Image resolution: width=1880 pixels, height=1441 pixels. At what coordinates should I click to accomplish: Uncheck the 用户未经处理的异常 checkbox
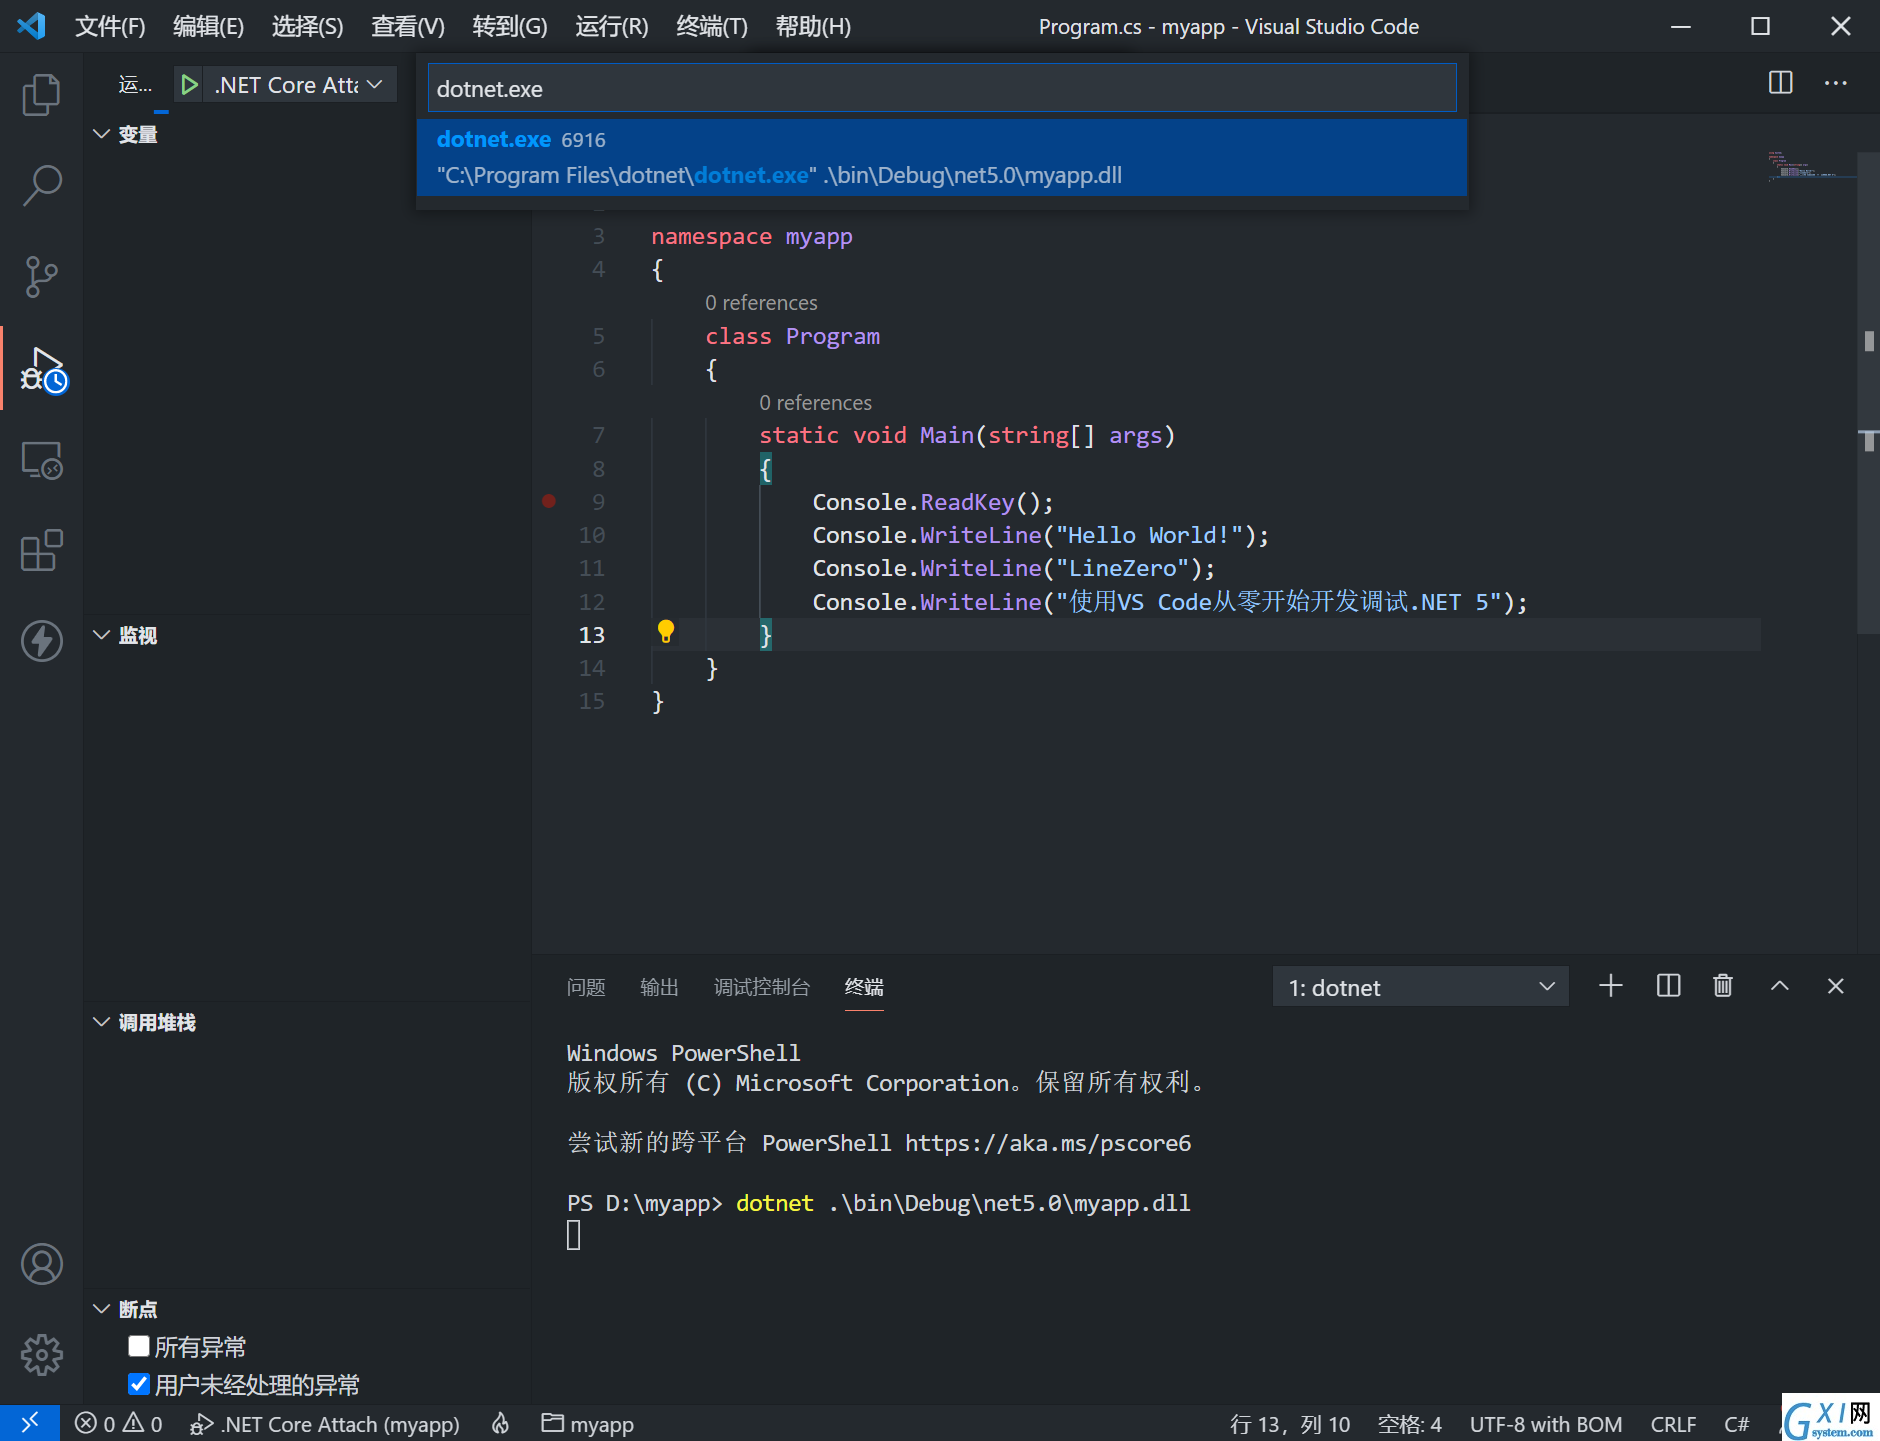coord(139,1384)
